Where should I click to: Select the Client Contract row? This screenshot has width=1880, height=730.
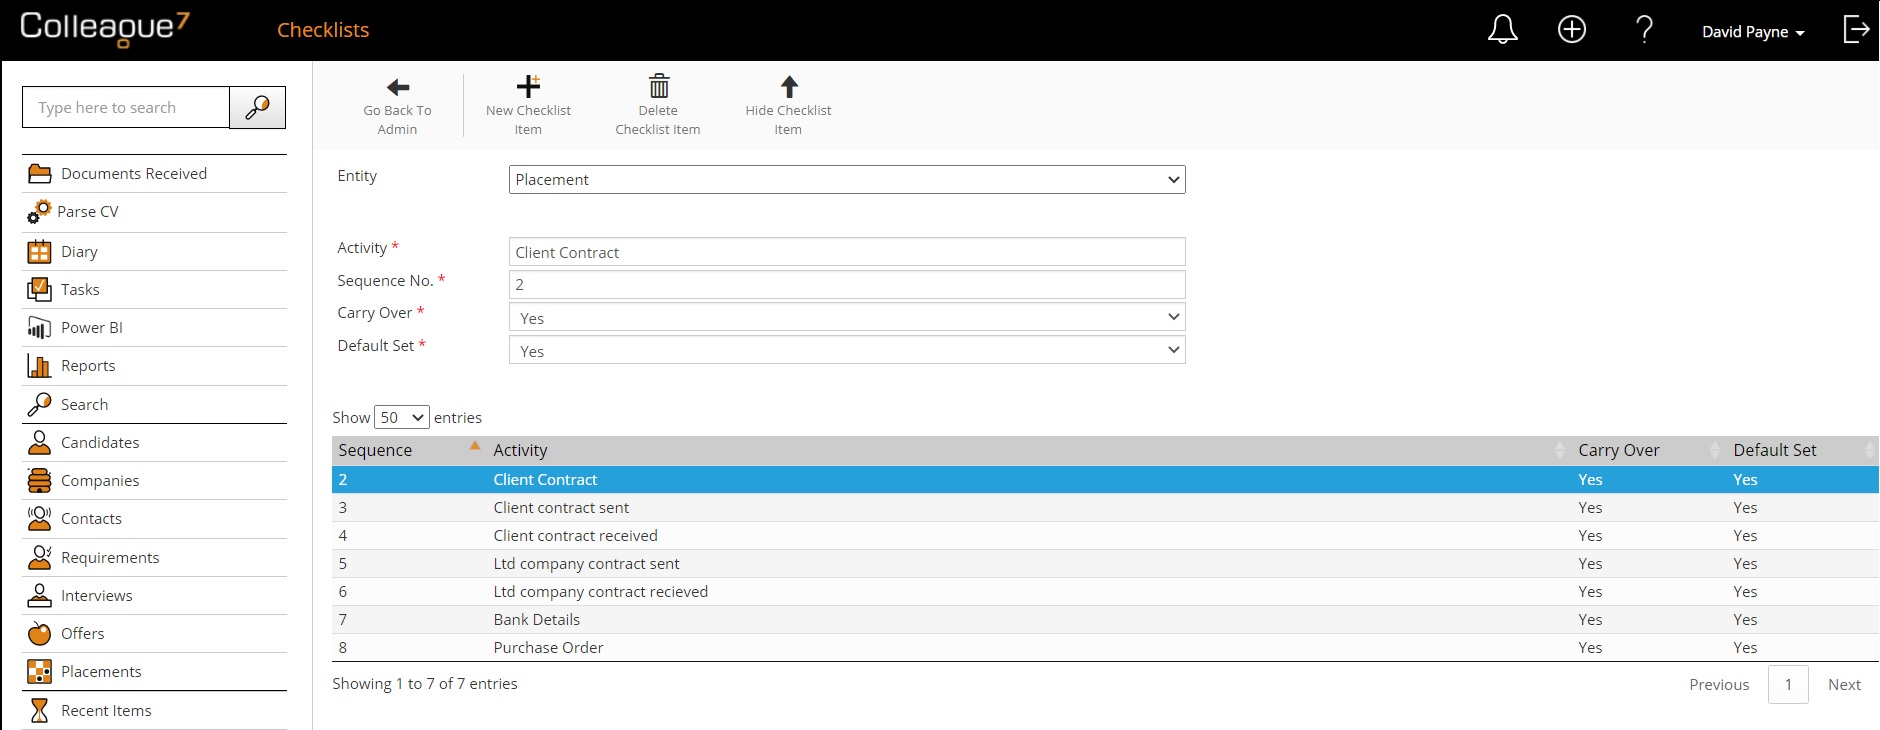(1105, 480)
